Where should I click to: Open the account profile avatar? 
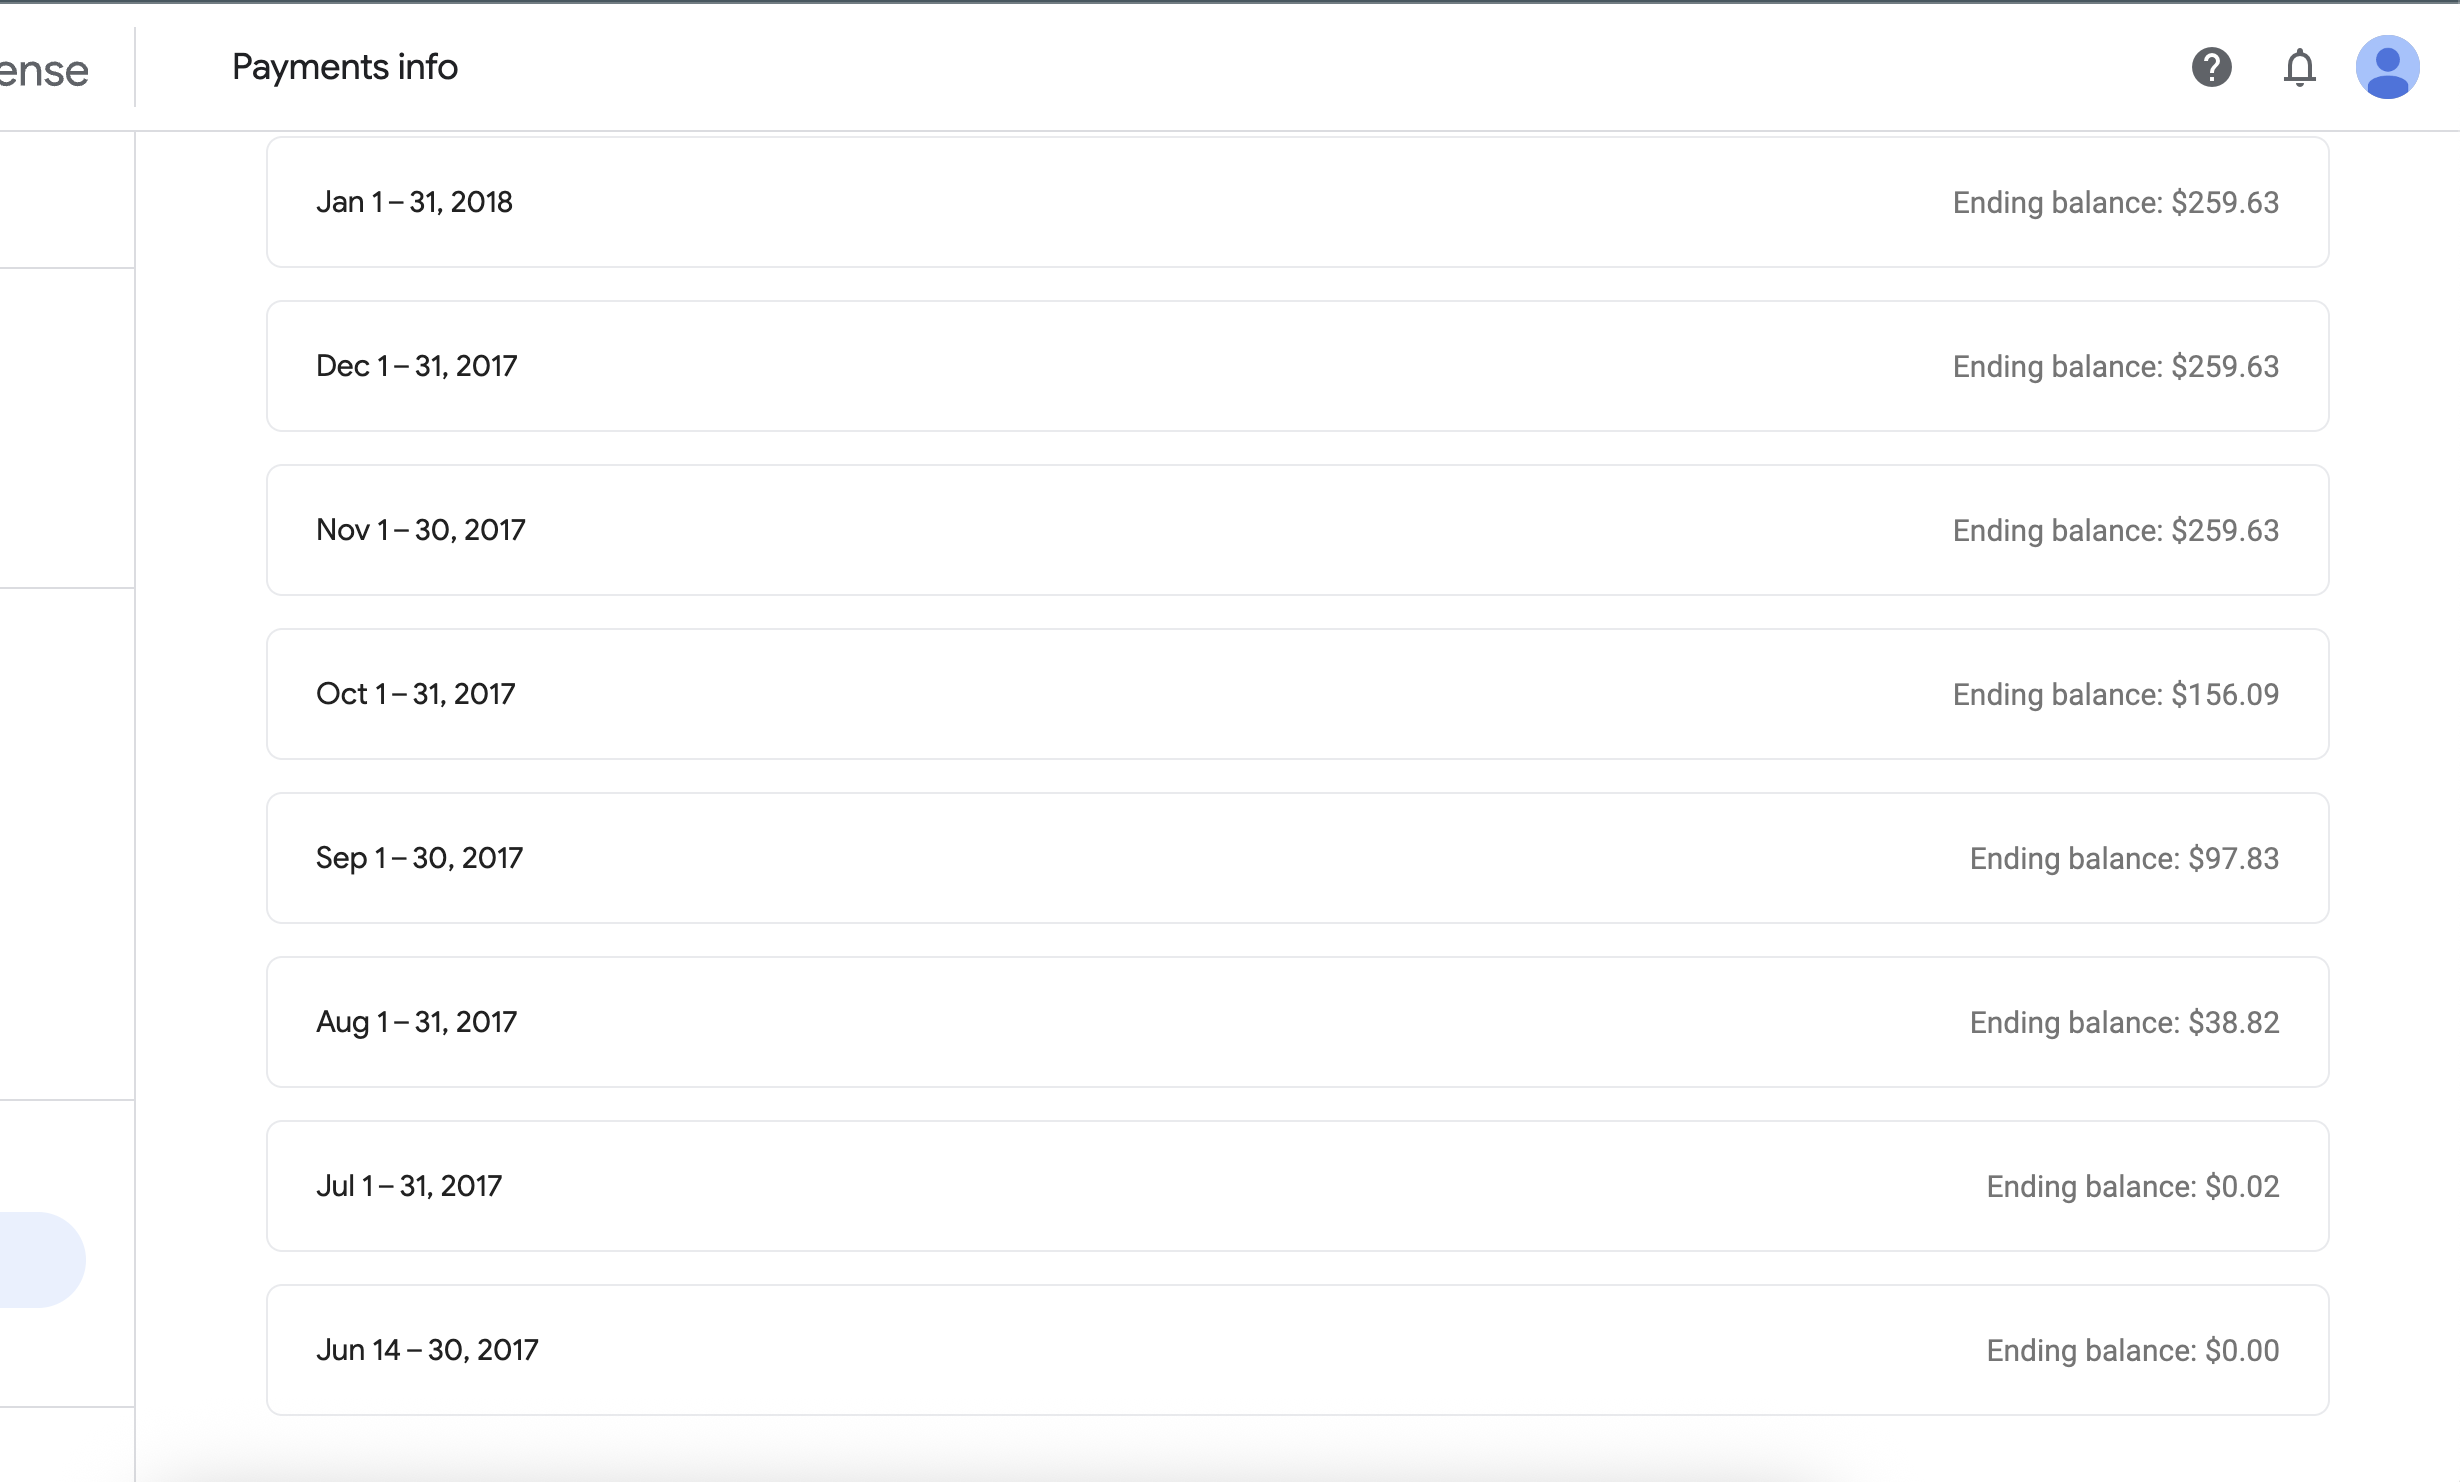click(x=2387, y=67)
